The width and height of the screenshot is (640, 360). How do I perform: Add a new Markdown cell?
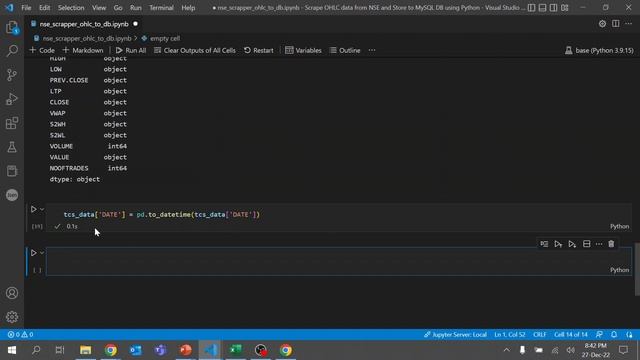tap(83, 50)
